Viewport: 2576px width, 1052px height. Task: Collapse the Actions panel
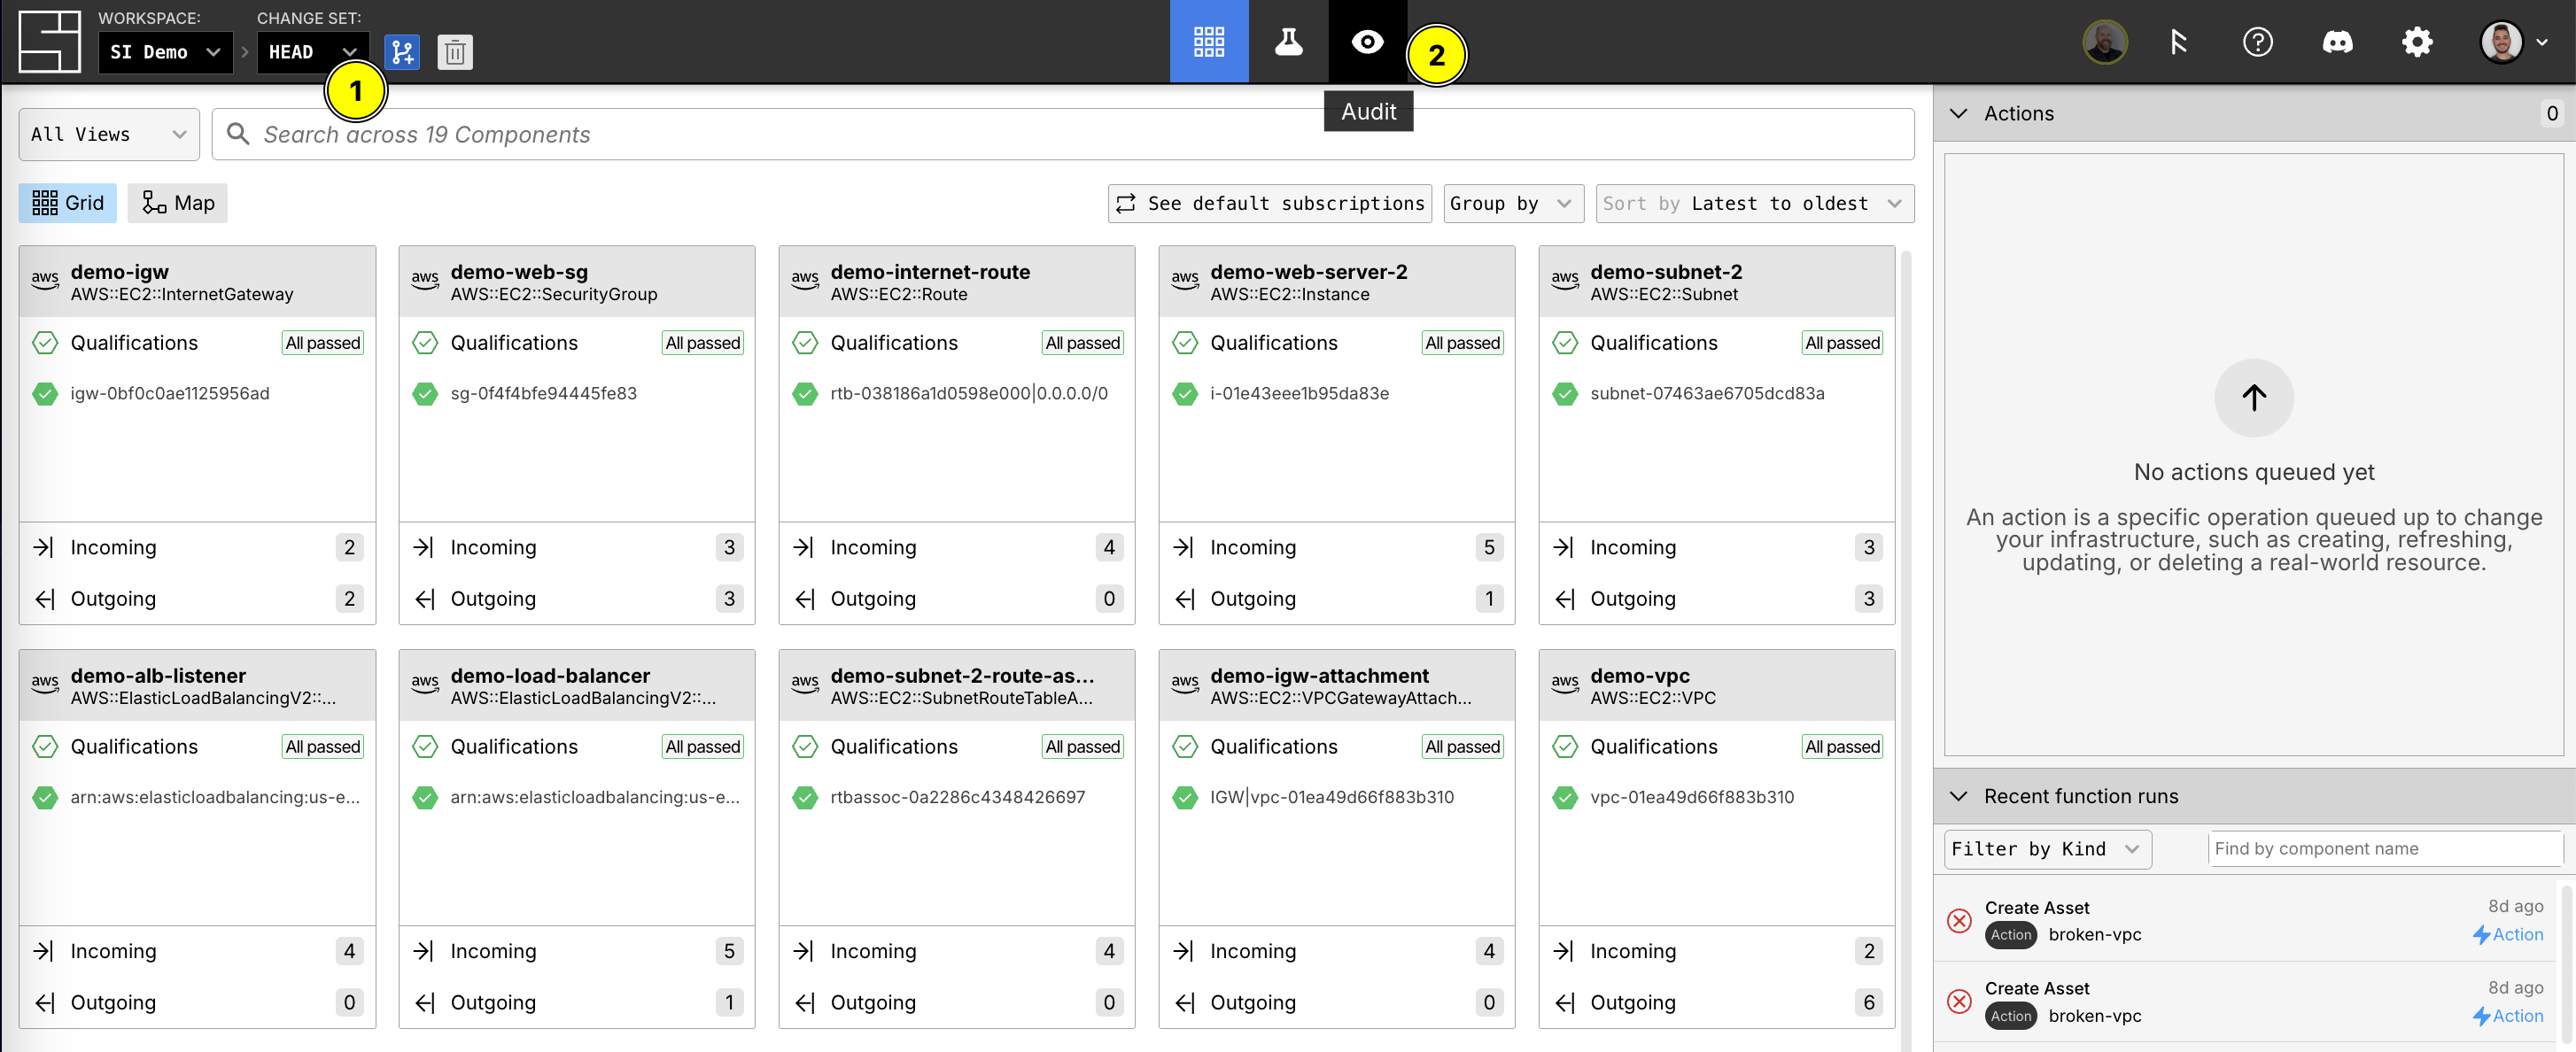point(1959,114)
